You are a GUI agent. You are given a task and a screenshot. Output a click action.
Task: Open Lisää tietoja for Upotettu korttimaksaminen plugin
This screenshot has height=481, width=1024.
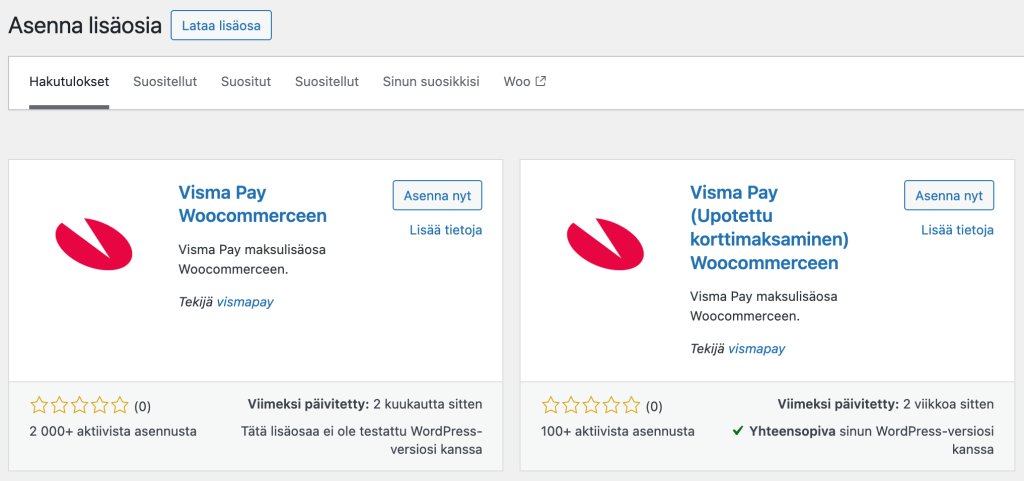(x=957, y=230)
